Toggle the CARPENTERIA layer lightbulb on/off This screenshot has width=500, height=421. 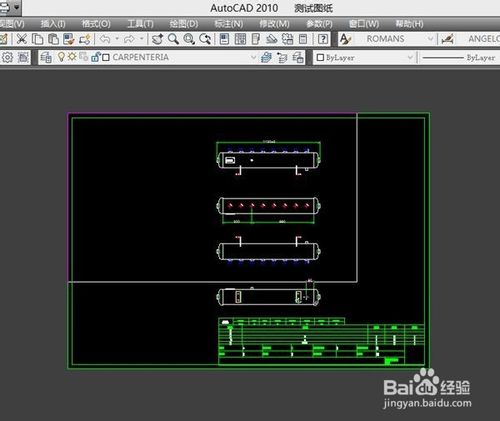coord(61,57)
